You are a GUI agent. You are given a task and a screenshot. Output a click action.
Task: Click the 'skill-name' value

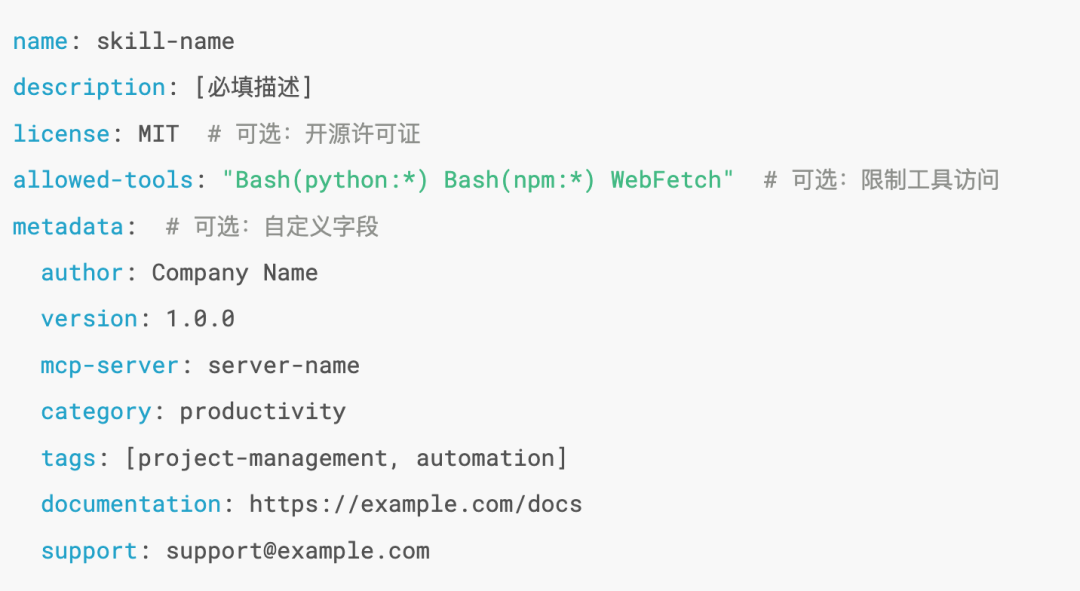(165, 42)
